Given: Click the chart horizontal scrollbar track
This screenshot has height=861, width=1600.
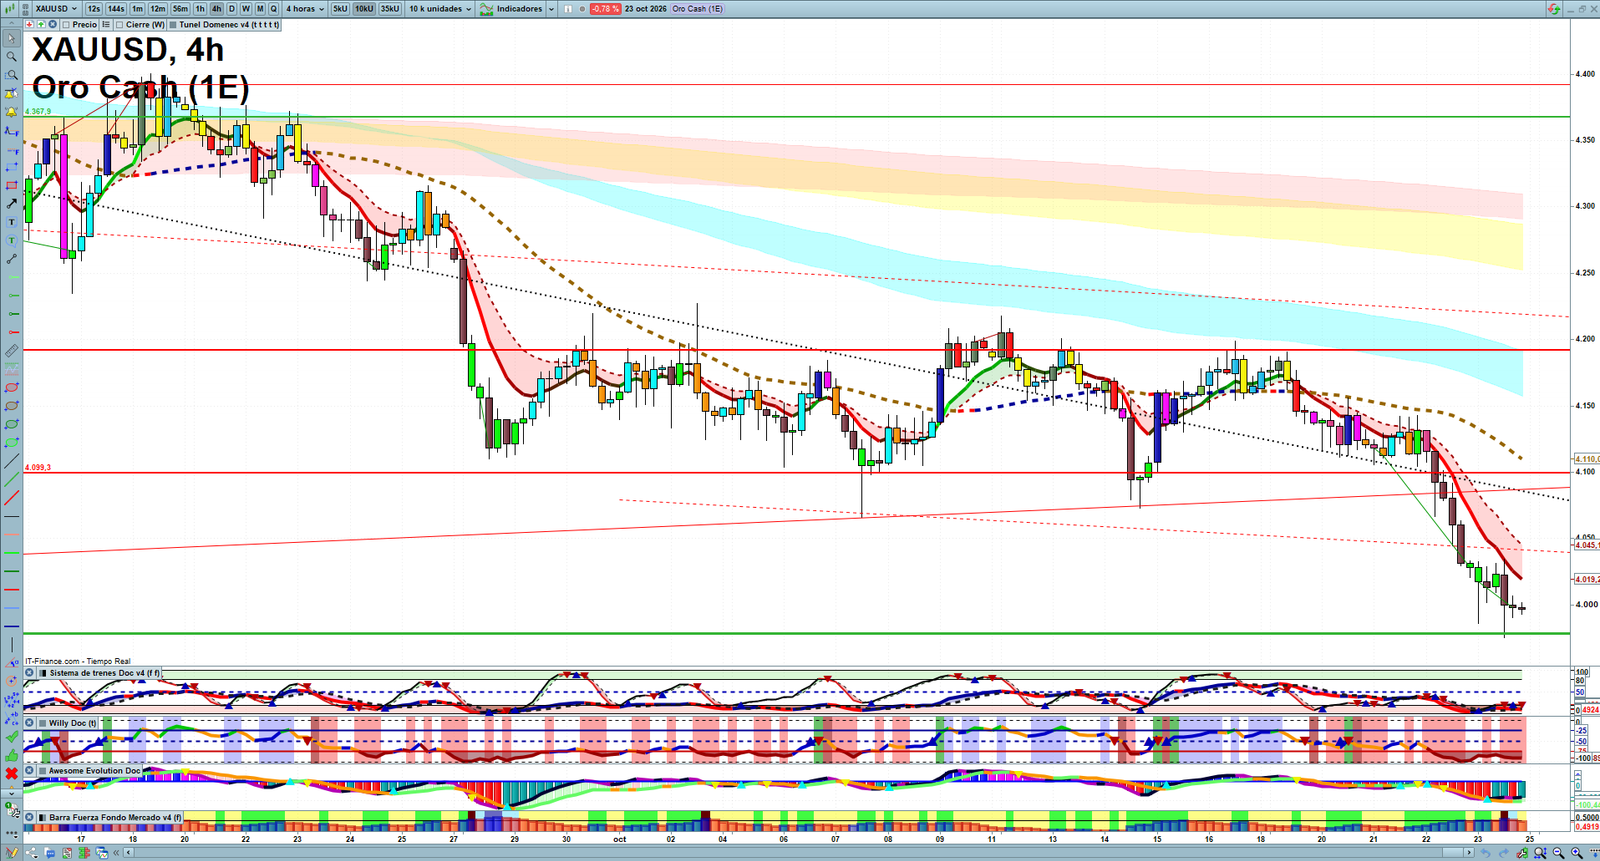Looking at the screenshot, I should pyautogui.click(x=790, y=852).
